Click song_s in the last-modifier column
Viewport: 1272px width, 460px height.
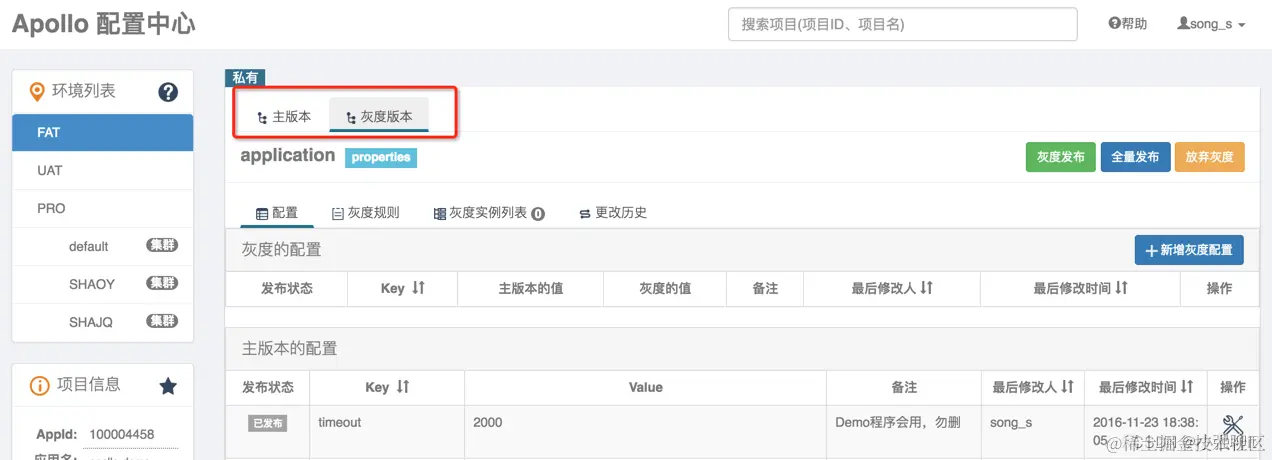1011,423
